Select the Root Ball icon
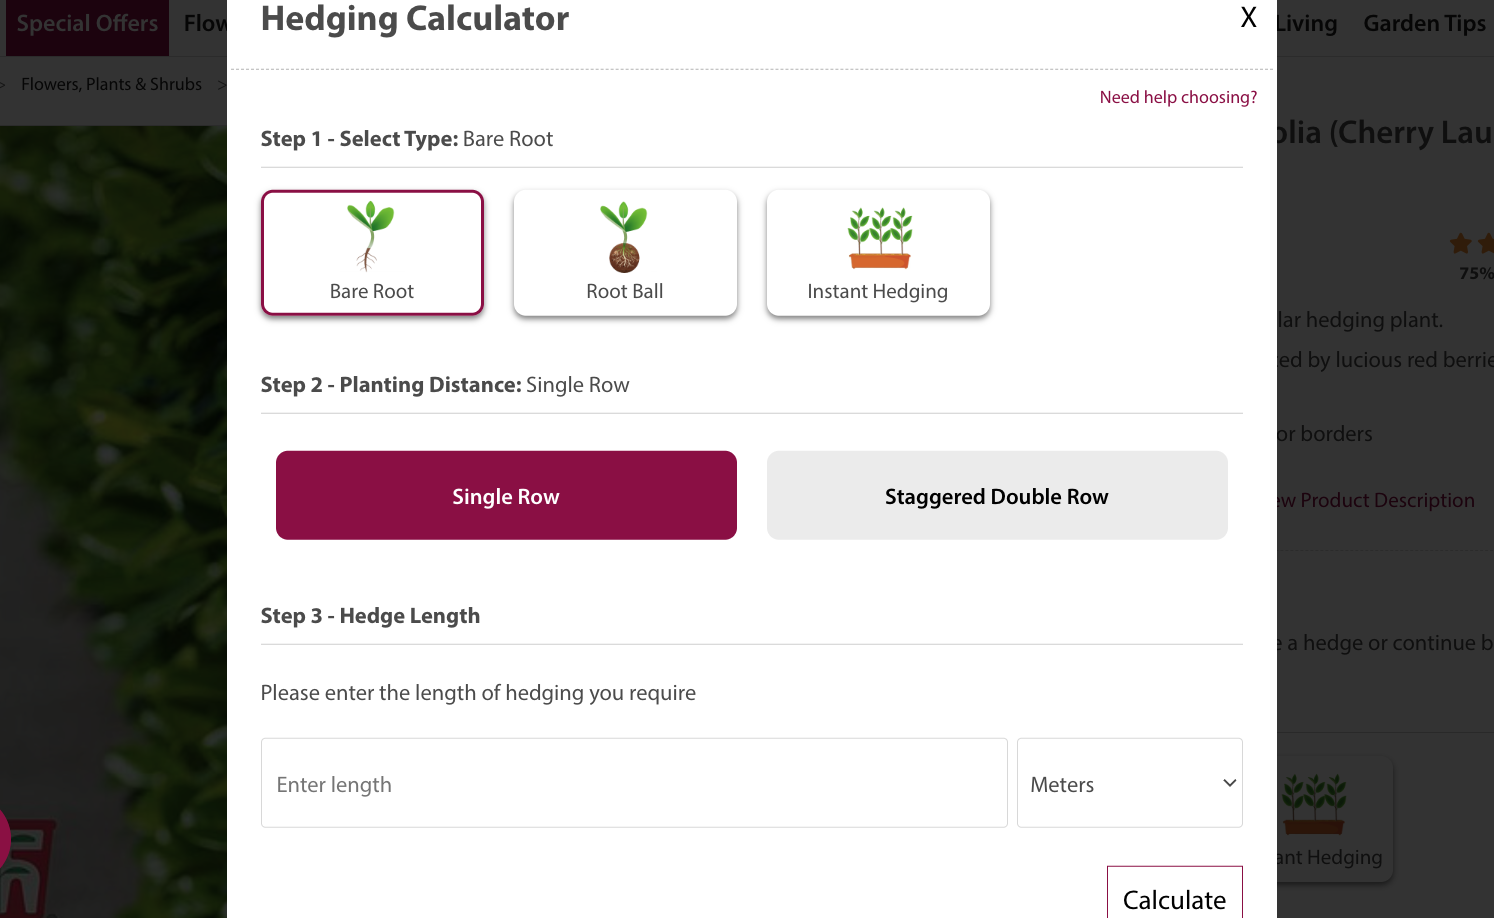Image resolution: width=1494 pixels, height=918 pixels. coord(624,252)
